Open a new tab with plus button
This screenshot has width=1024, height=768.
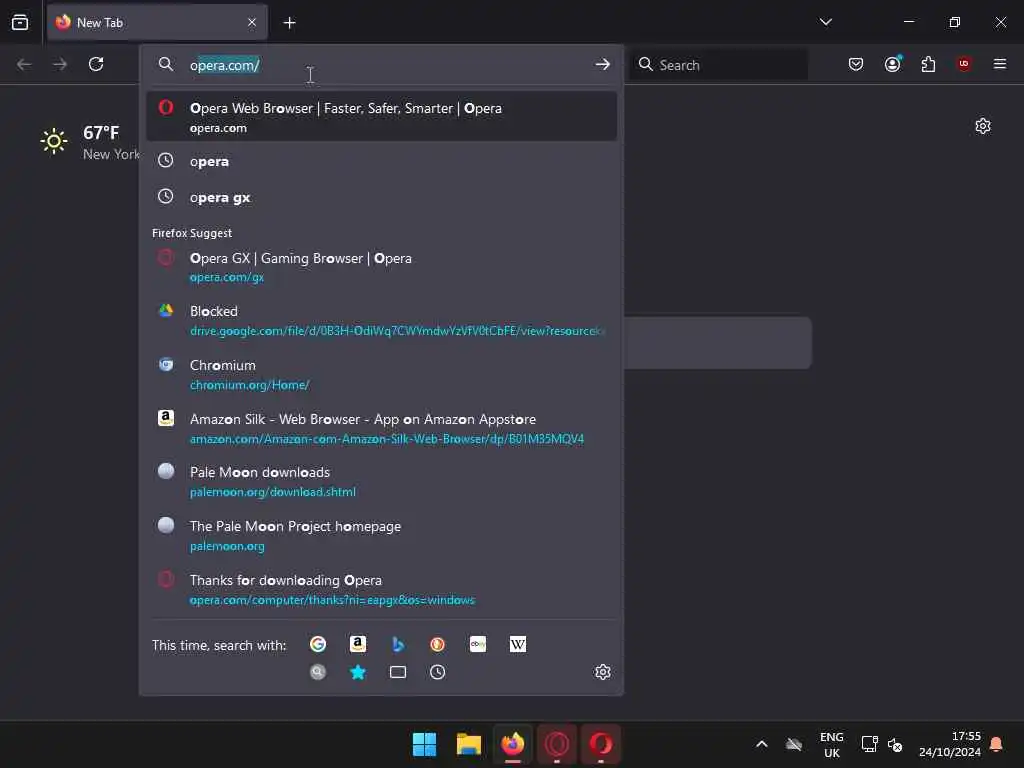pos(289,23)
